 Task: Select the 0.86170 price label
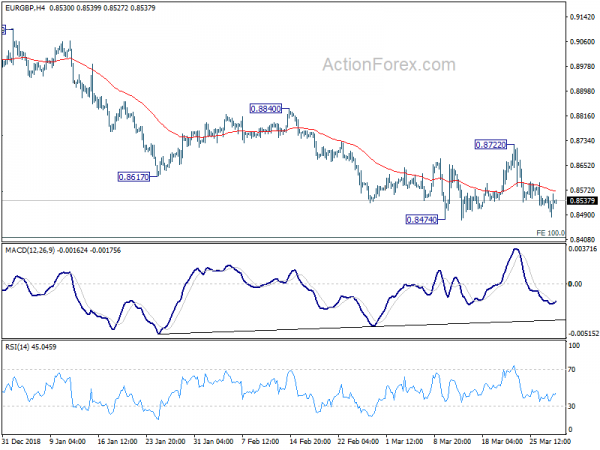click(x=134, y=177)
